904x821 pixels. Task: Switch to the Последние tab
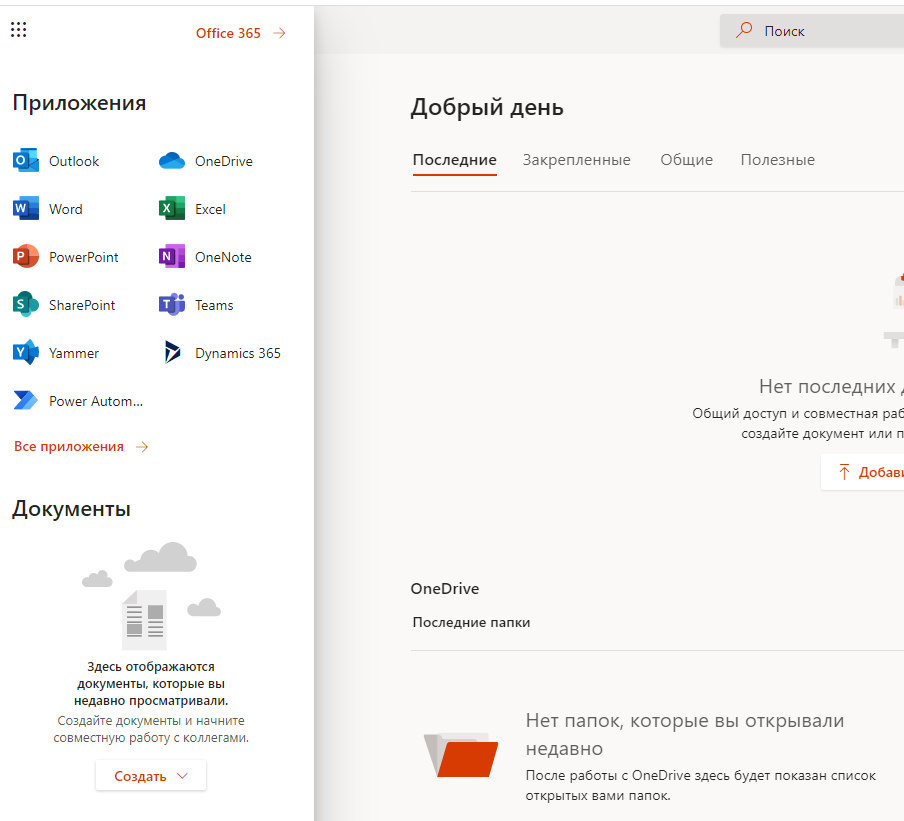click(454, 160)
